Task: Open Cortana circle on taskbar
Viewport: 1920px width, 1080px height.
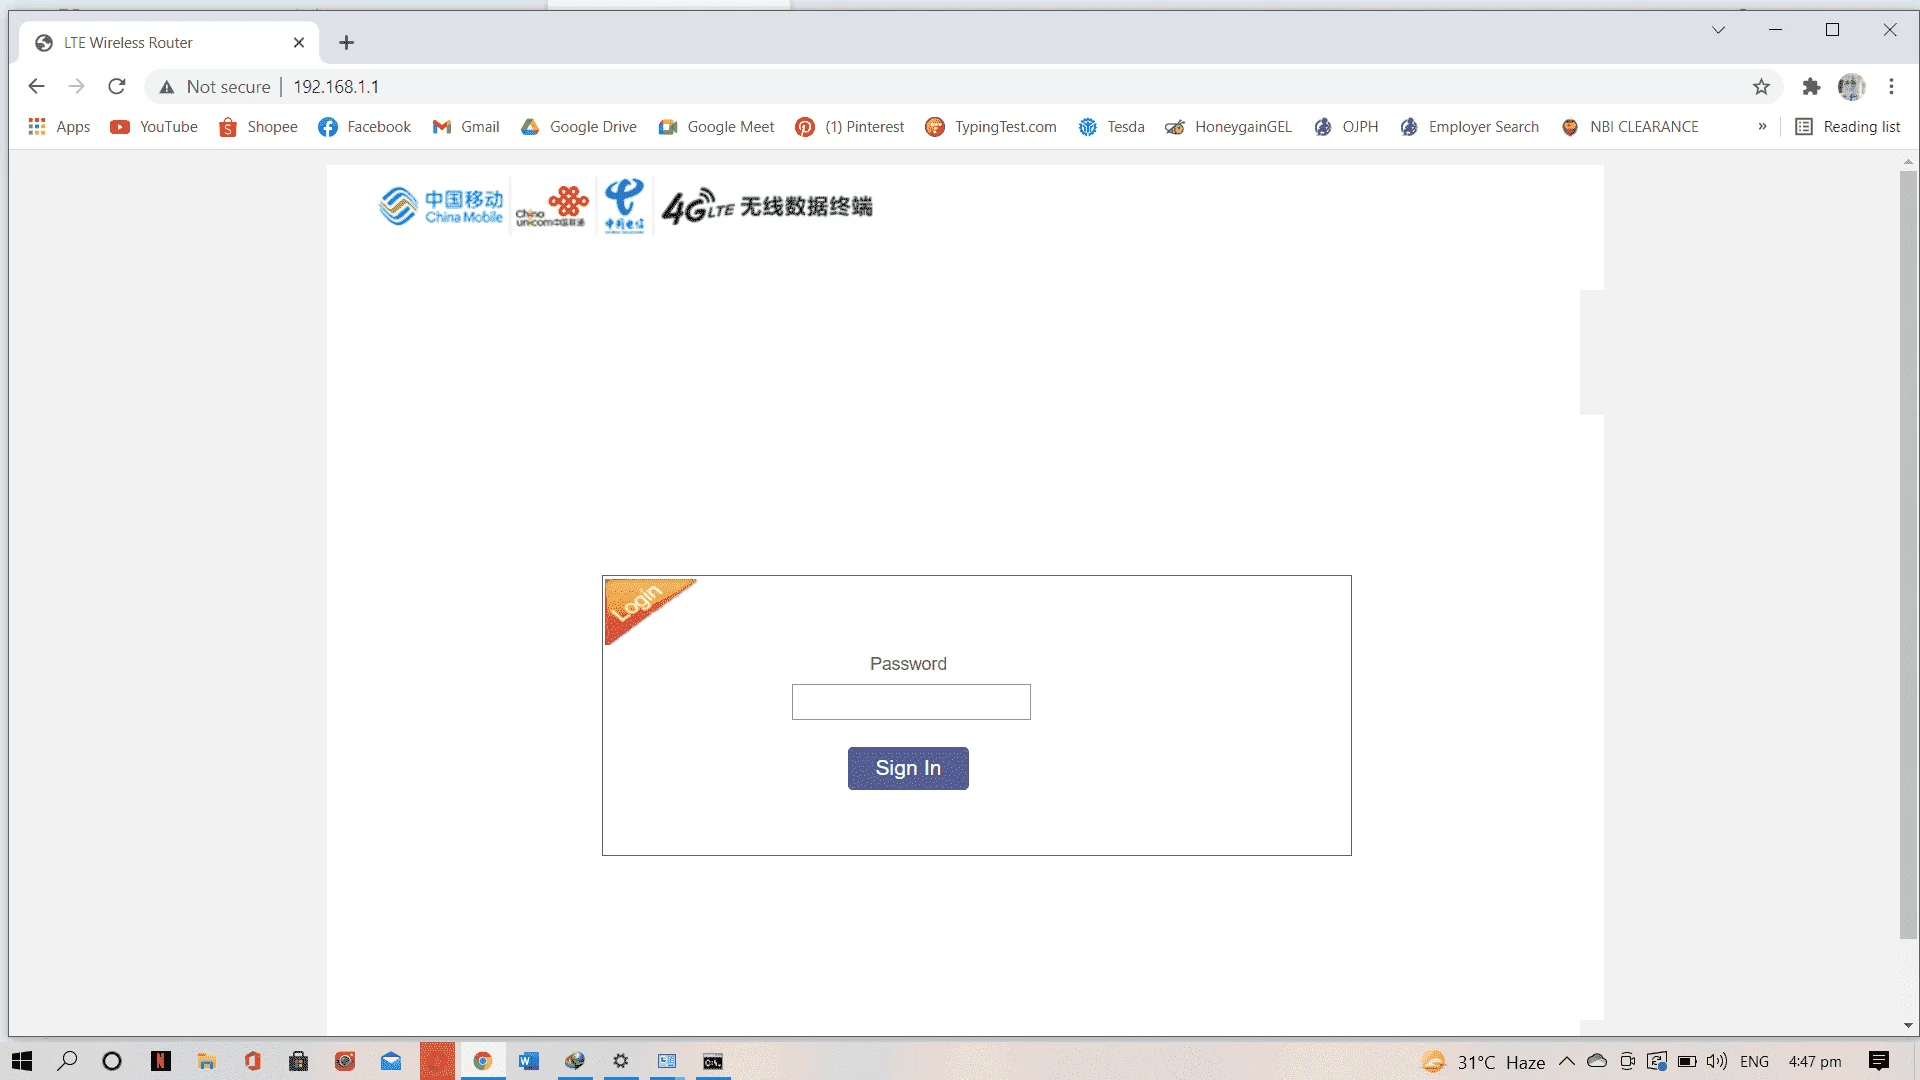Action: pyautogui.click(x=112, y=1061)
